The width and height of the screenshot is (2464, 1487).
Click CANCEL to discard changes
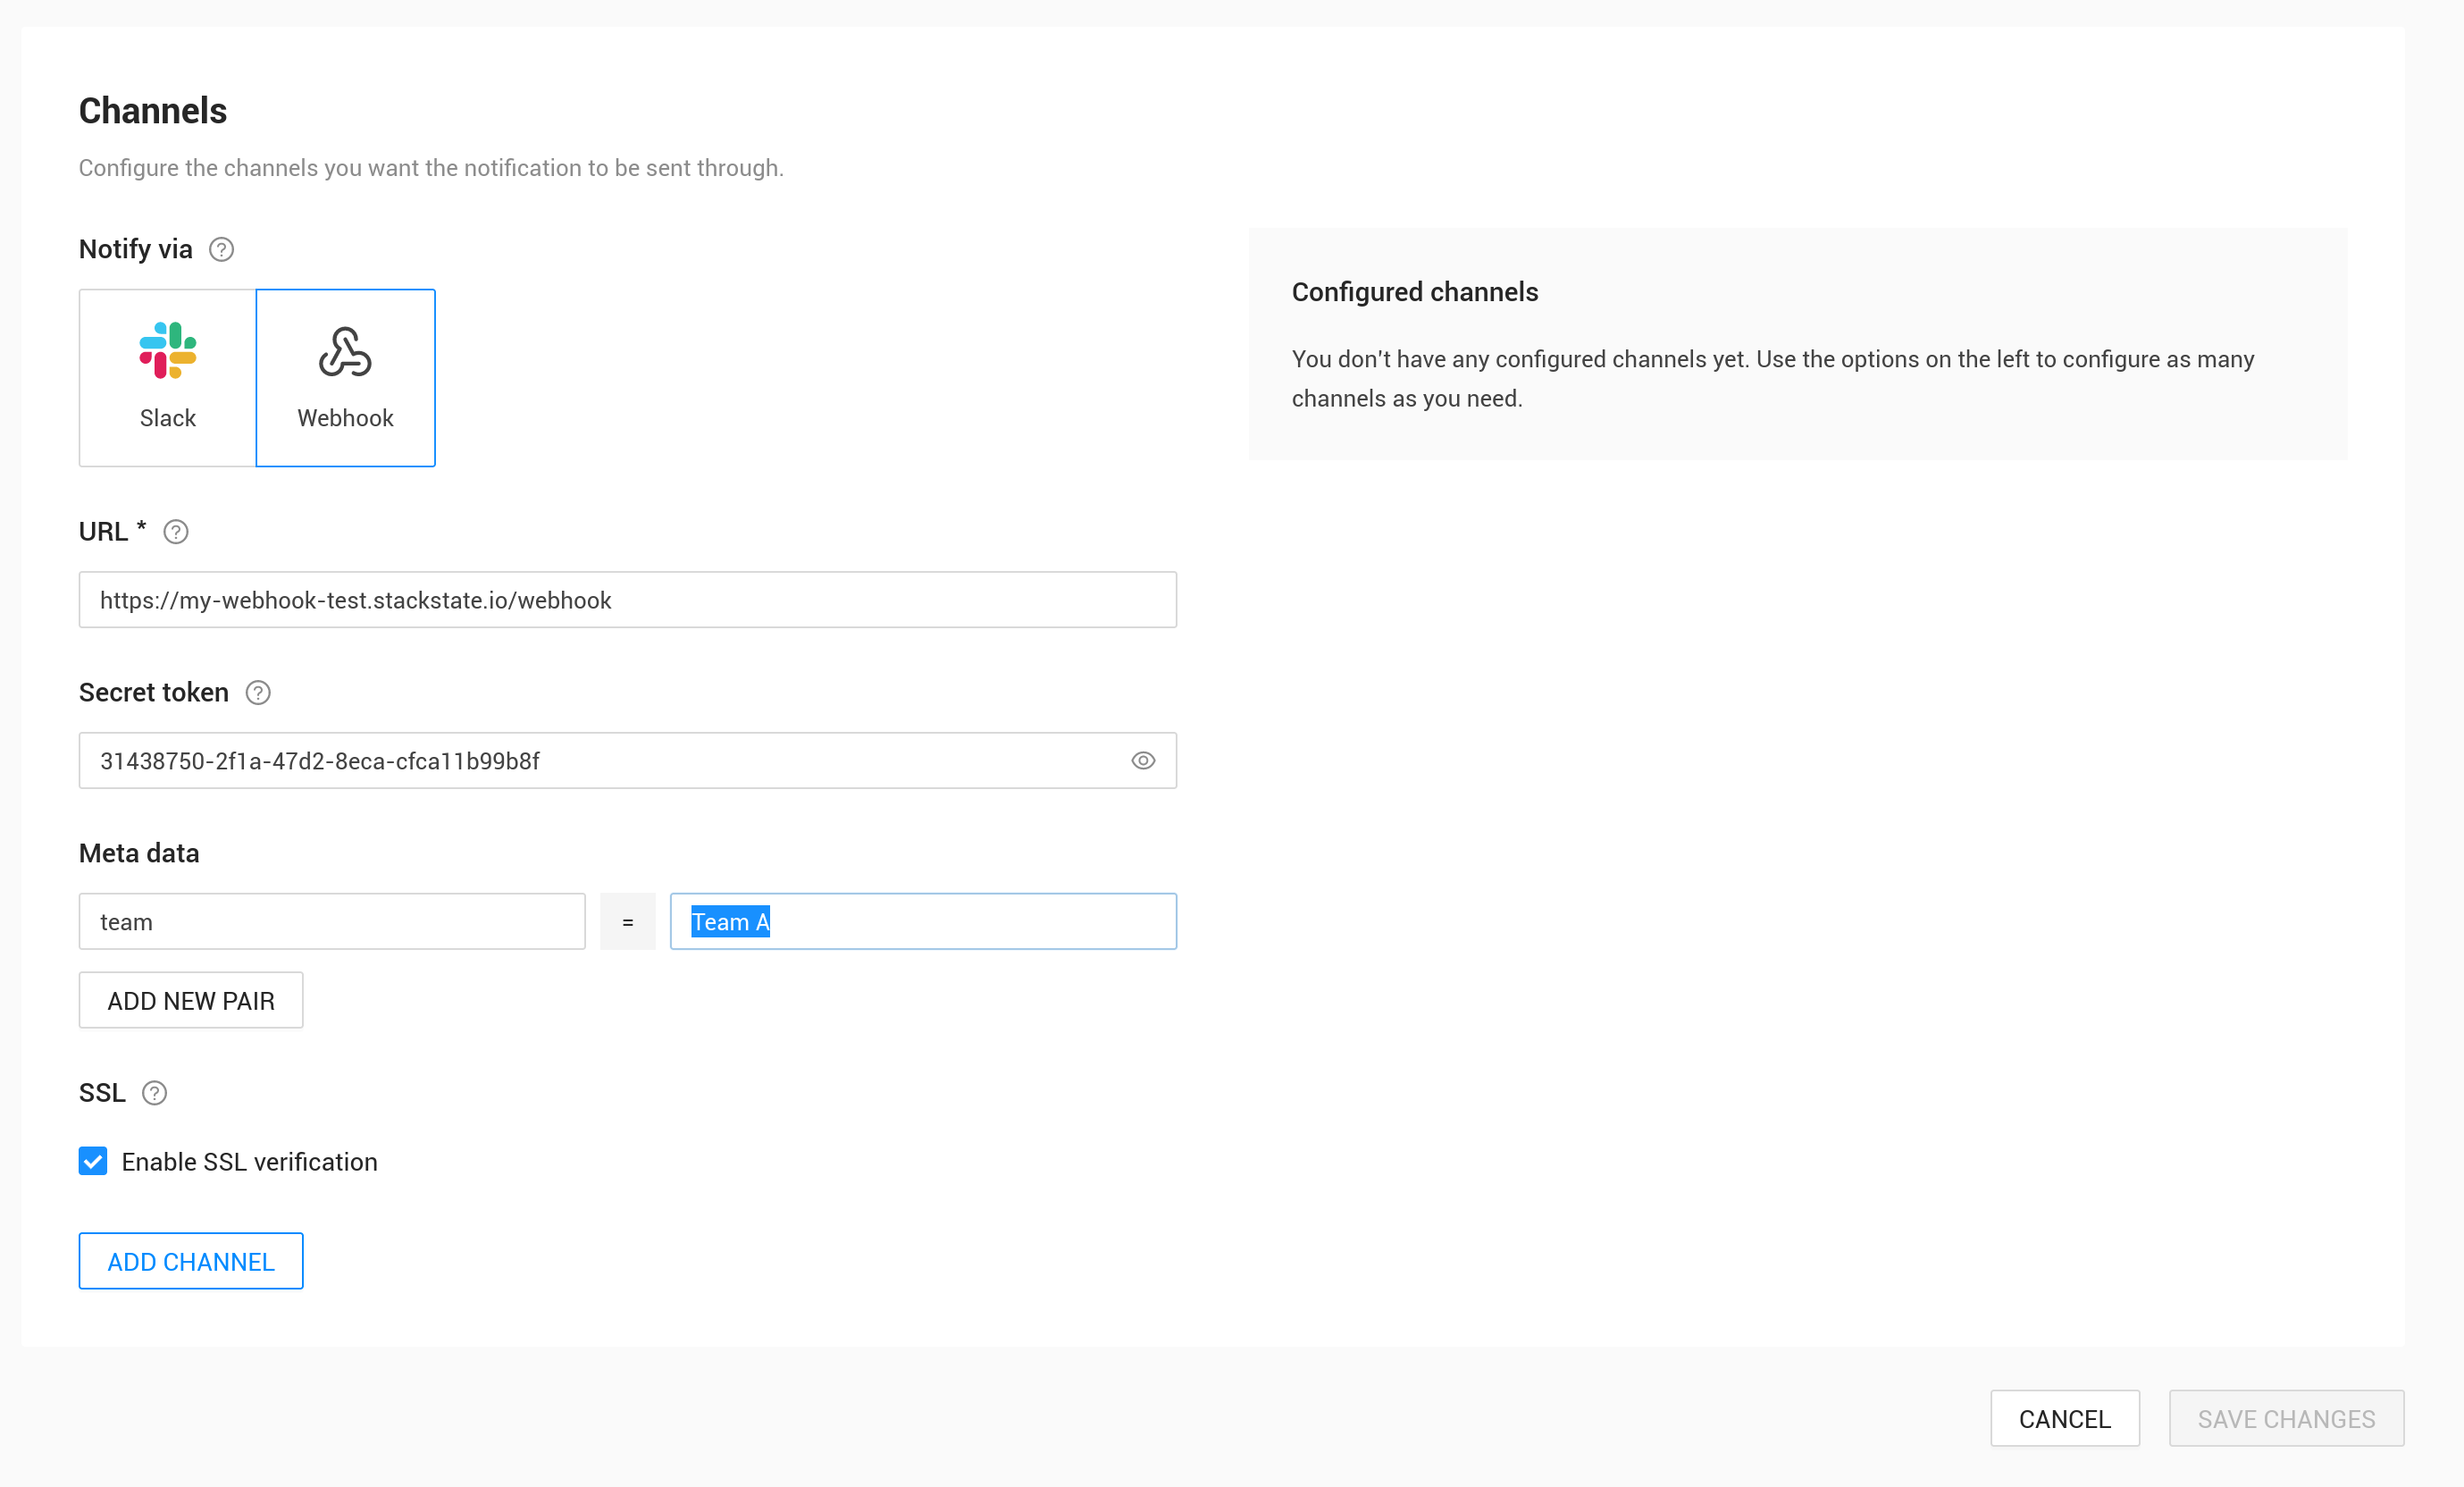pos(2065,1418)
